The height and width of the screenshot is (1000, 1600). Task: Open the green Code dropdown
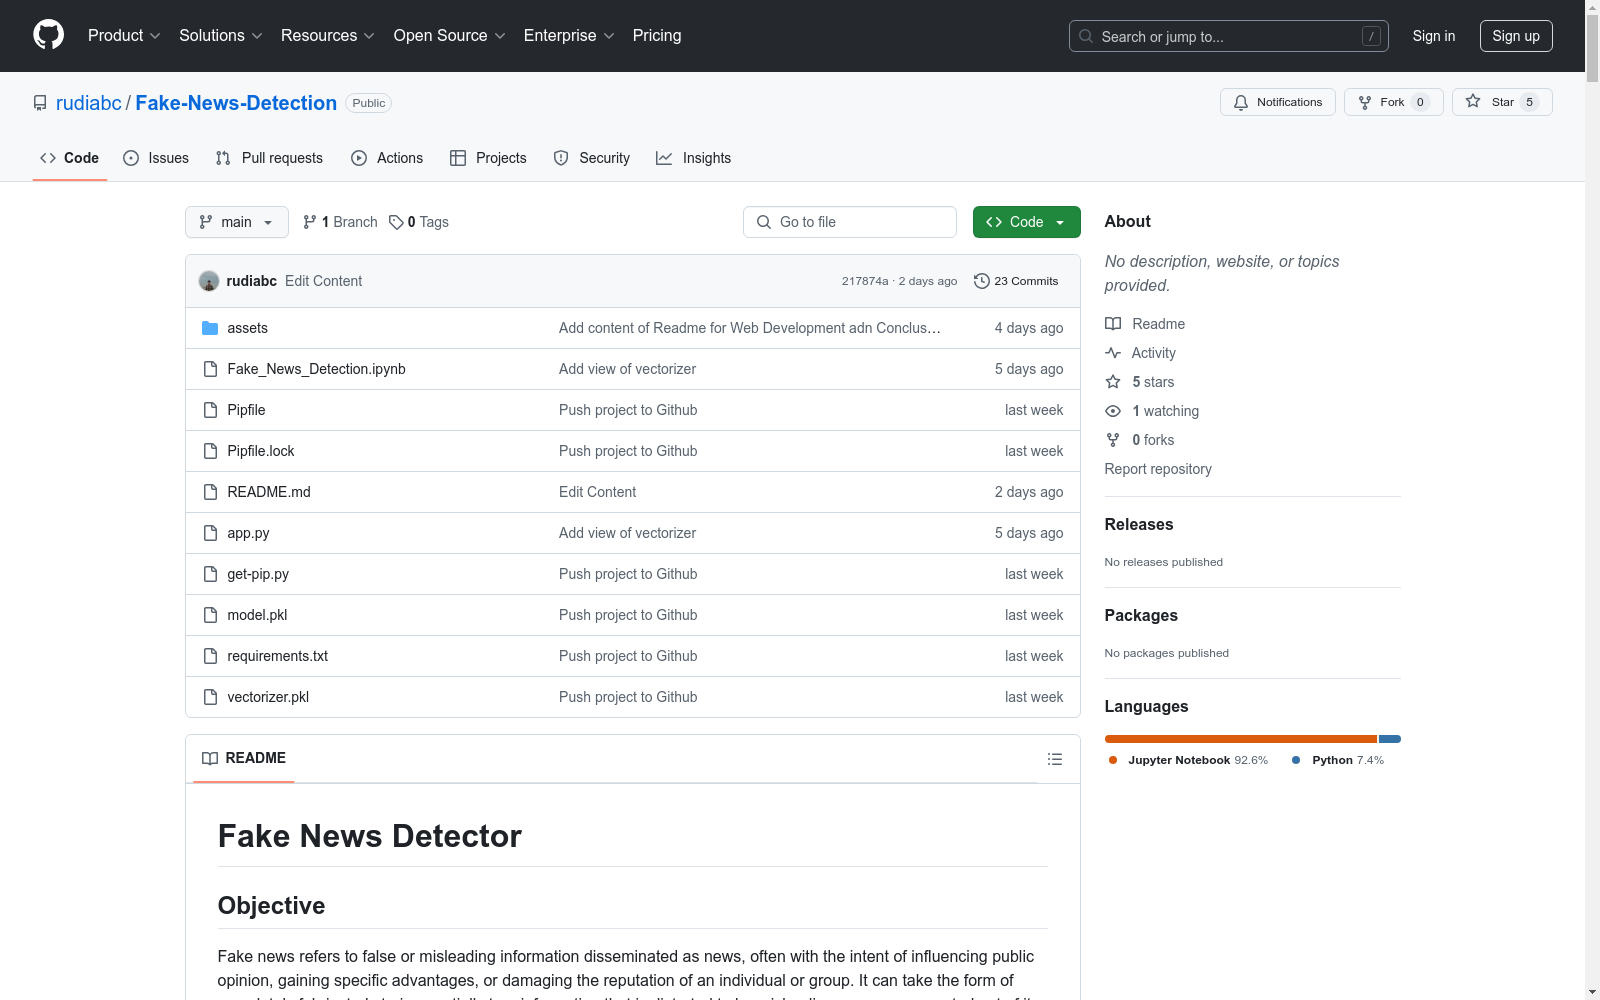1026,222
